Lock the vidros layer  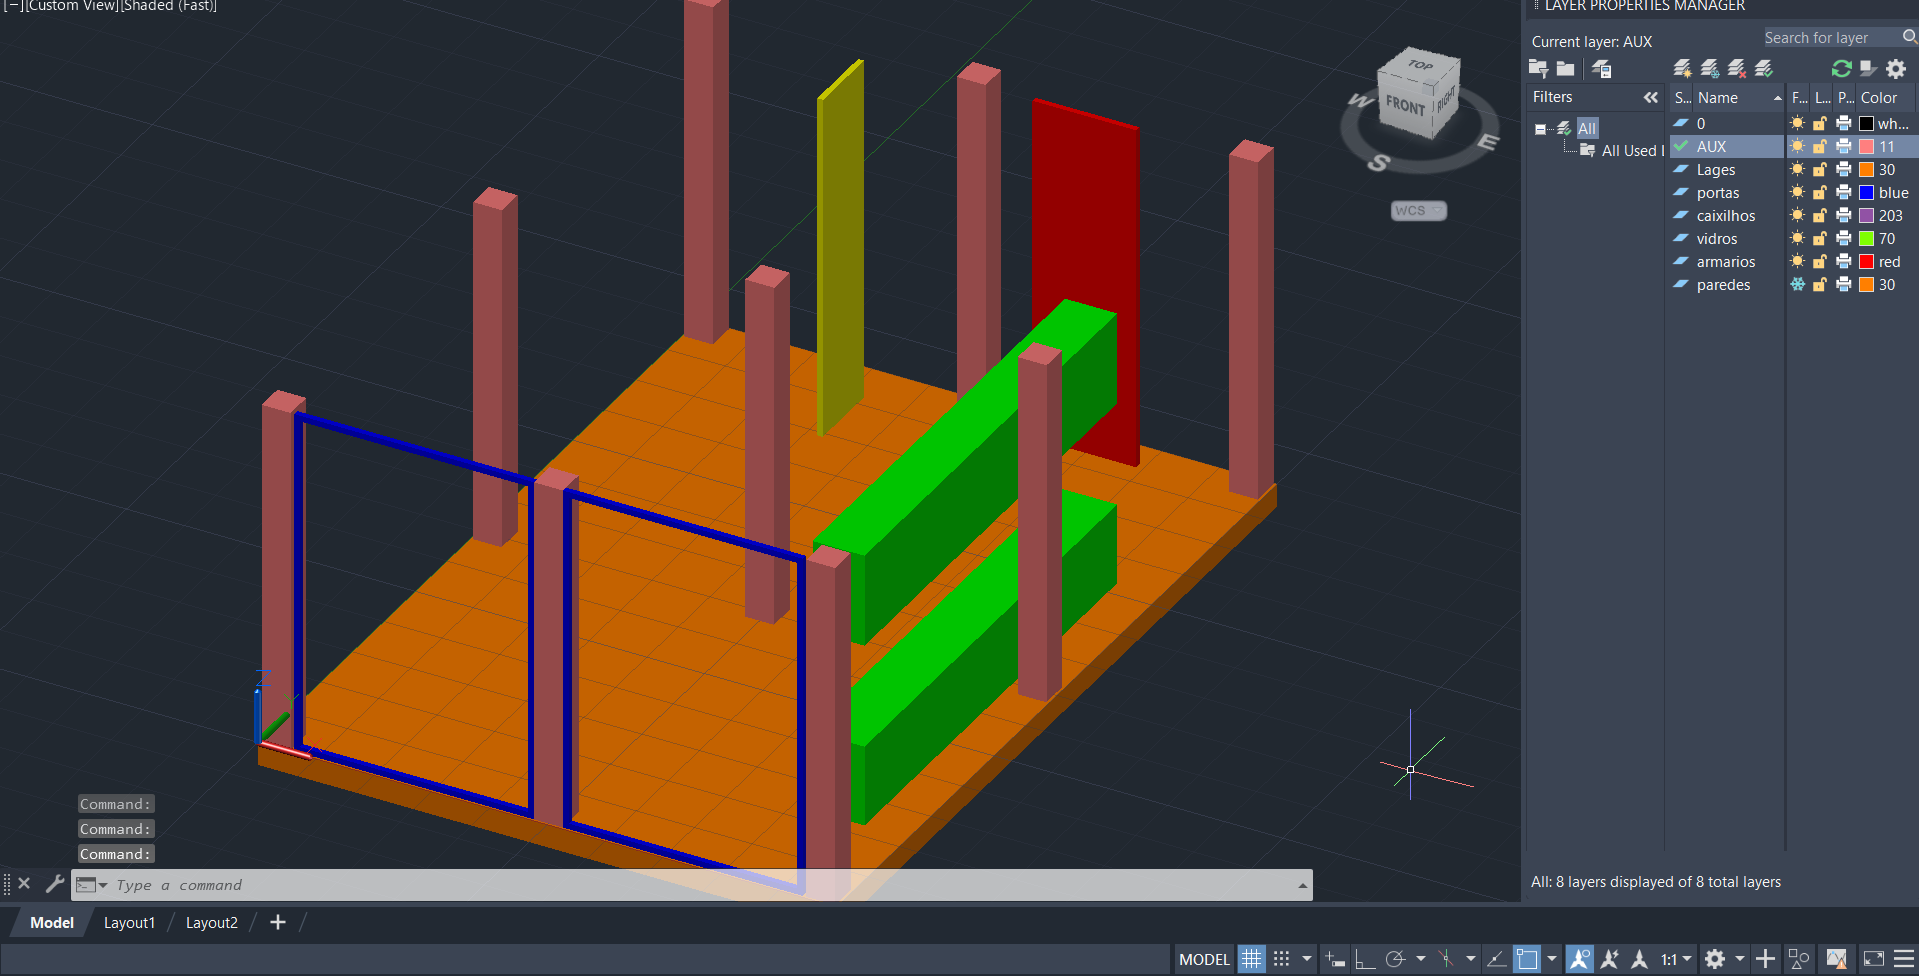[1820, 238]
